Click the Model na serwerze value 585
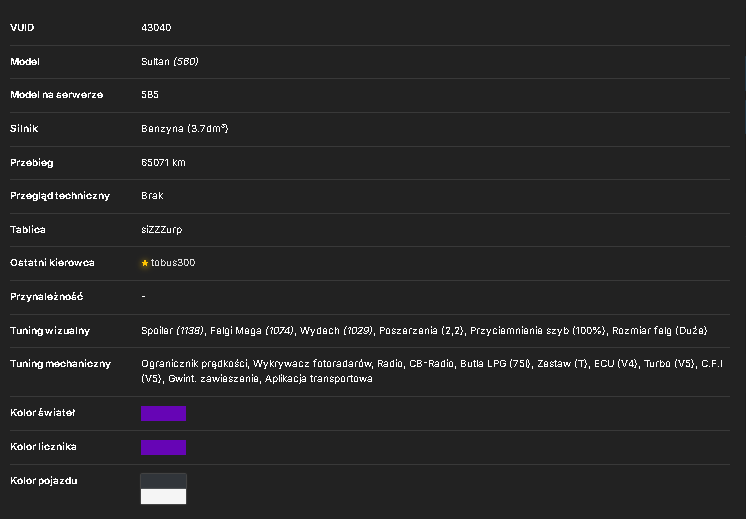 [150, 95]
